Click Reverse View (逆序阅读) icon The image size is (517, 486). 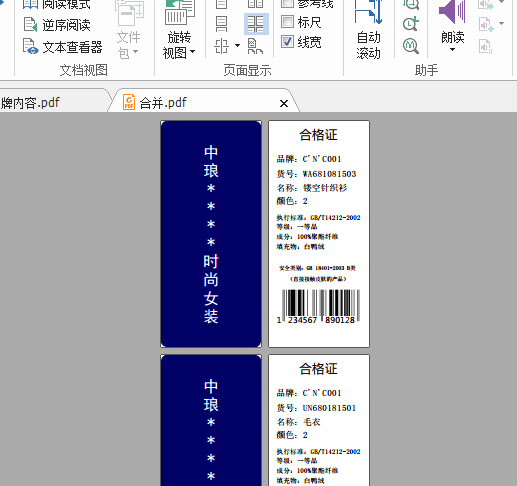click(30, 25)
